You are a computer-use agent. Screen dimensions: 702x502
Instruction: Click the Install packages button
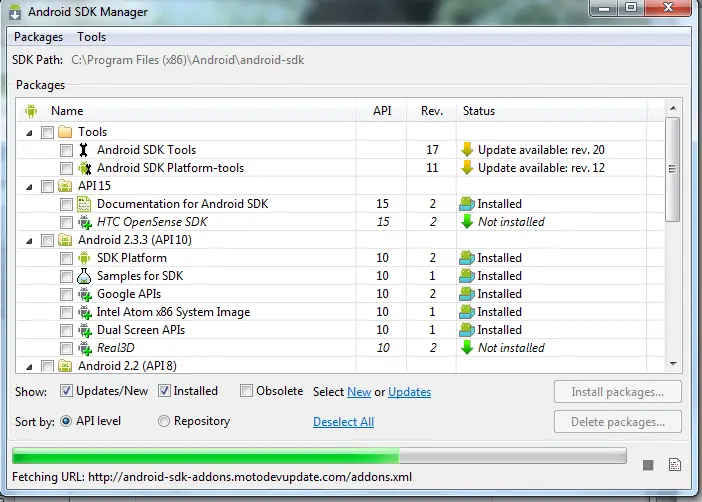[x=618, y=392]
